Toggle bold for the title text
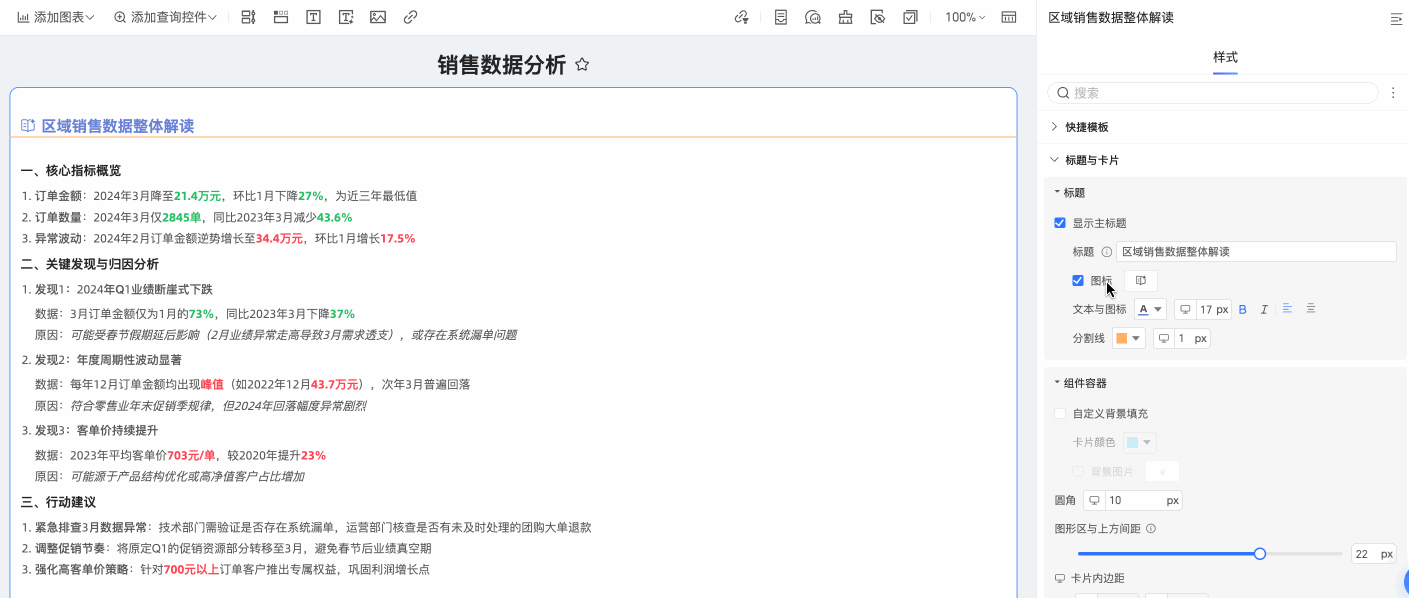Viewport: 1409px width, 598px height. tap(1243, 310)
